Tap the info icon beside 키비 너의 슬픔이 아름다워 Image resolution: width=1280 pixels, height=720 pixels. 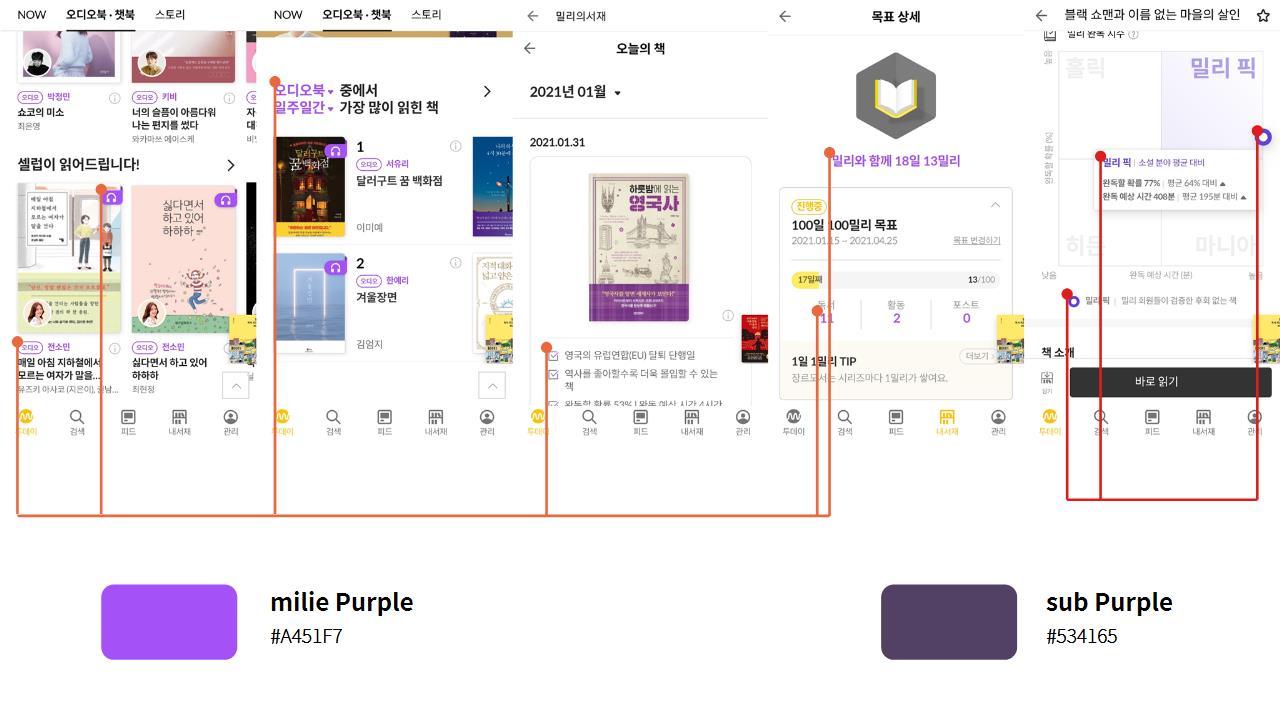229,98
